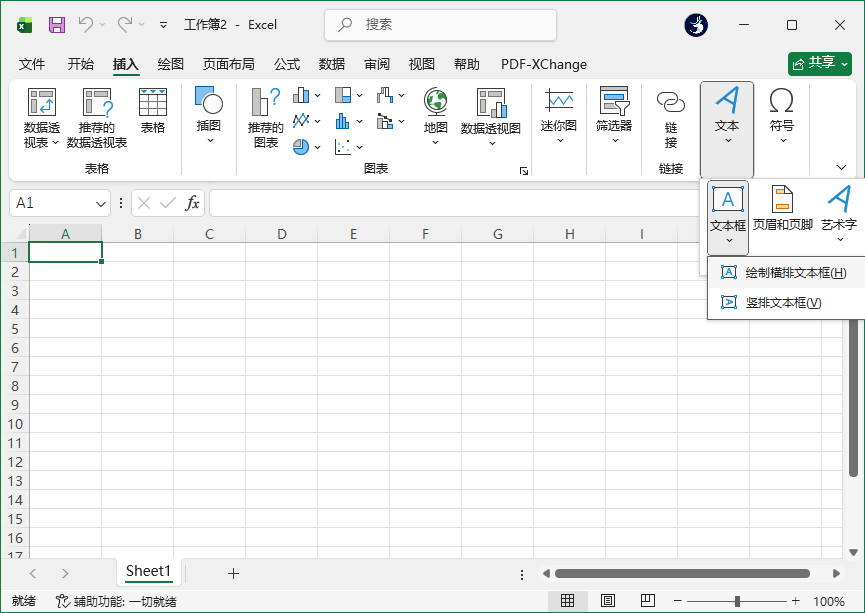Switch to Page Break Preview view
The image size is (865, 613).
648,601
